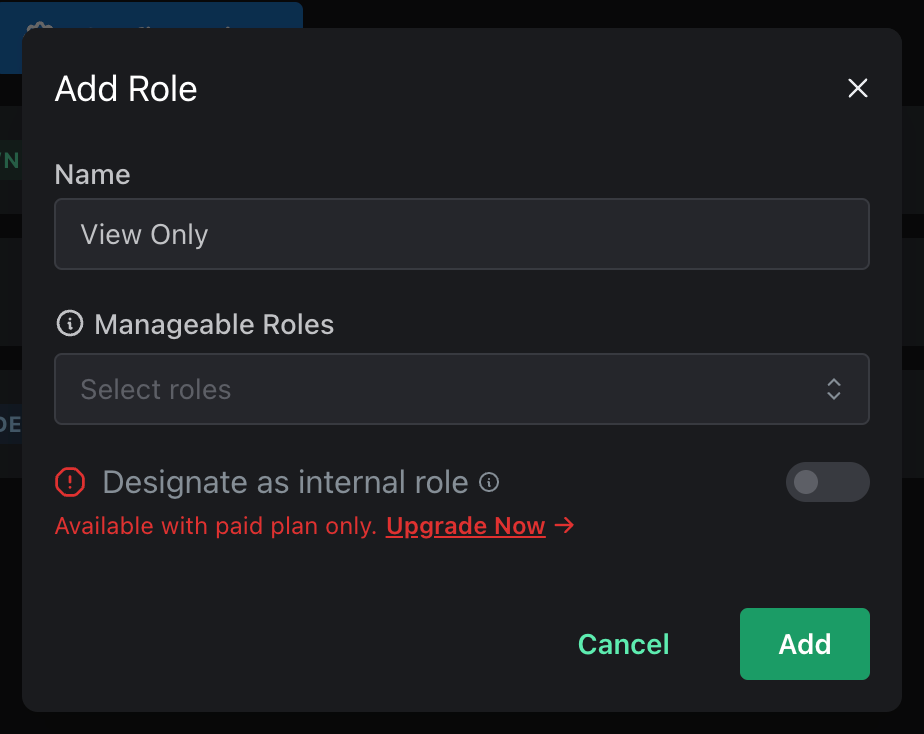This screenshot has height=734, width=924.
Task: Click the red warning icon near internal role
Action: [x=70, y=482]
